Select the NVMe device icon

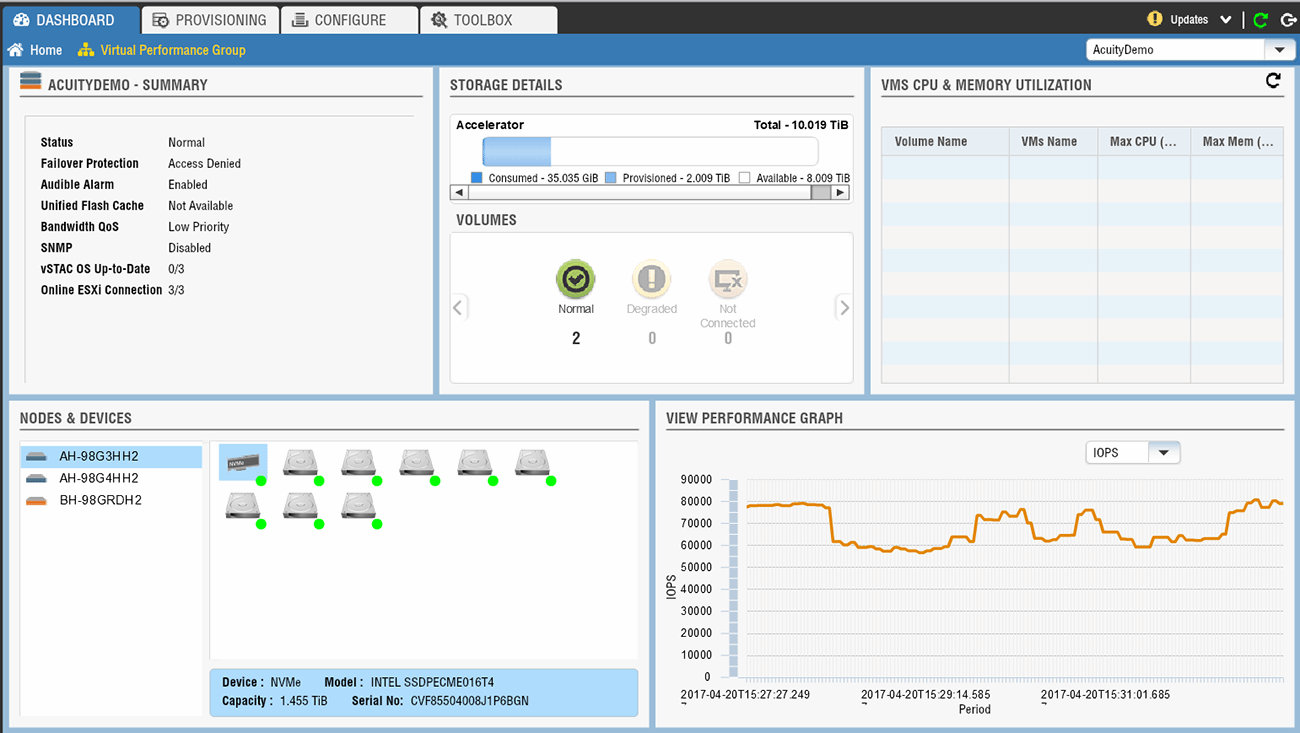(x=242, y=462)
